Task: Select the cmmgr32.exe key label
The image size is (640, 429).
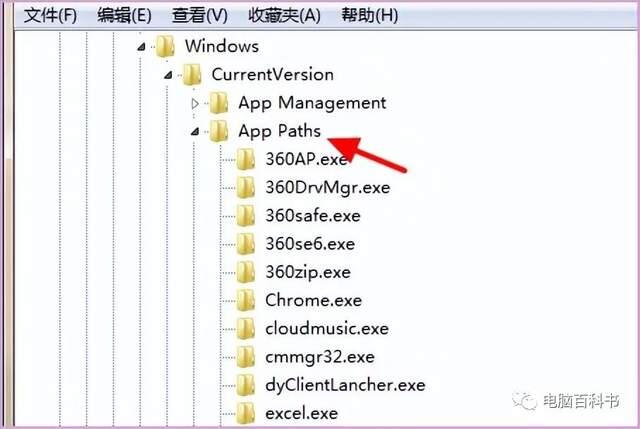Action: [320, 358]
